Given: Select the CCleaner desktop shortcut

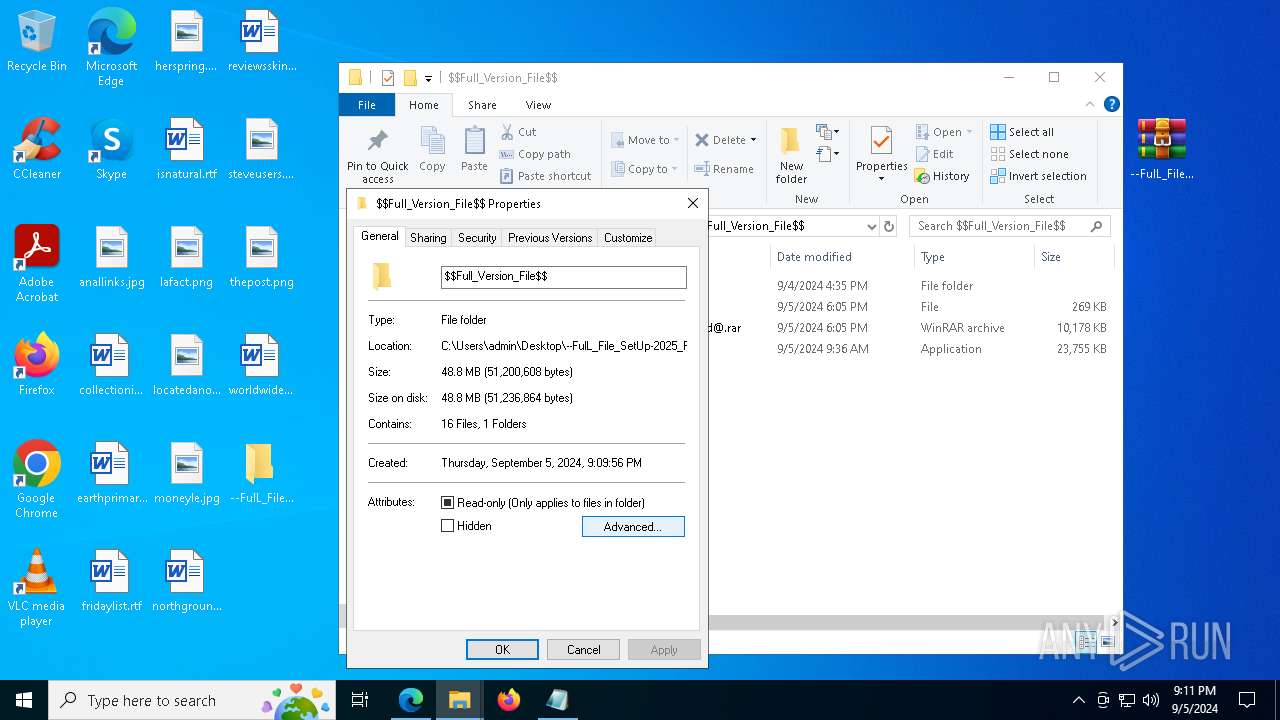Looking at the screenshot, I should pyautogui.click(x=37, y=149).
